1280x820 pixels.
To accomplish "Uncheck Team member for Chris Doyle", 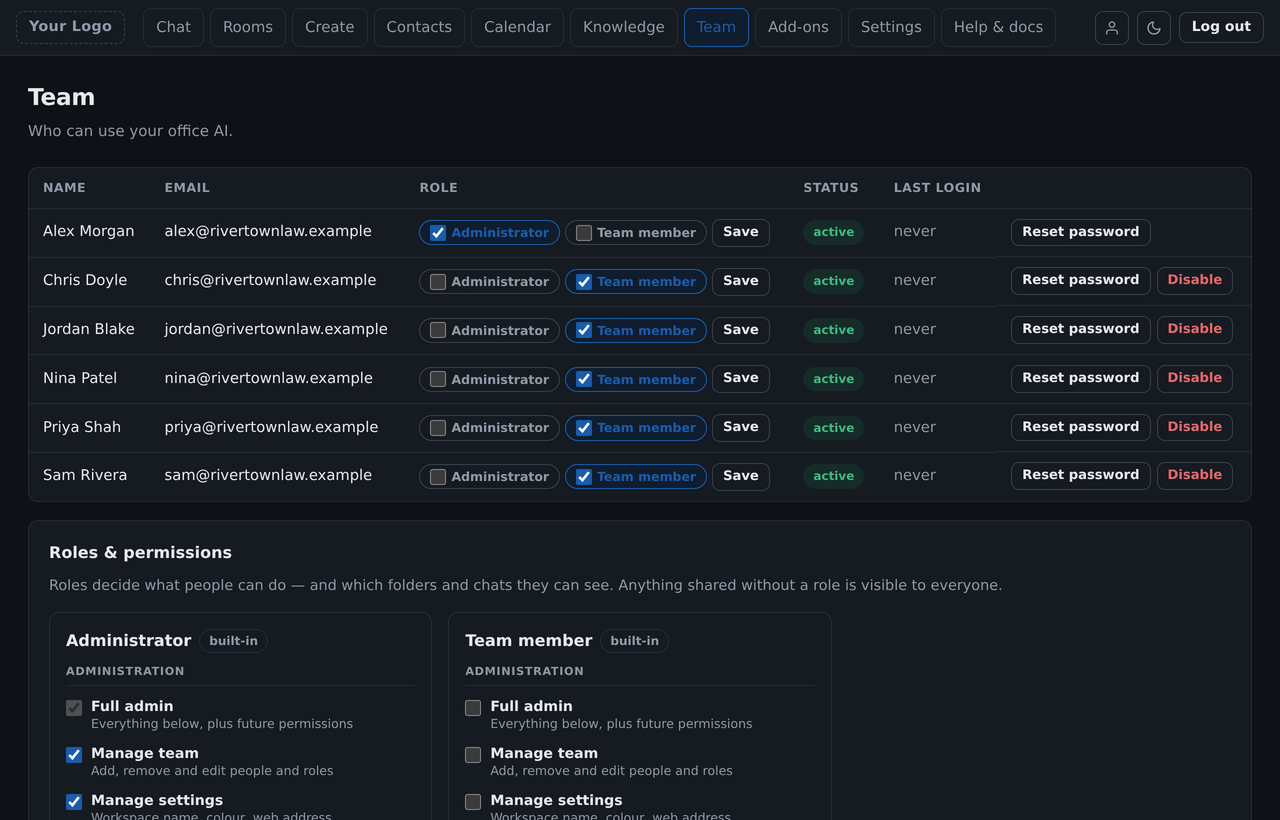I will tap(584, 282).
